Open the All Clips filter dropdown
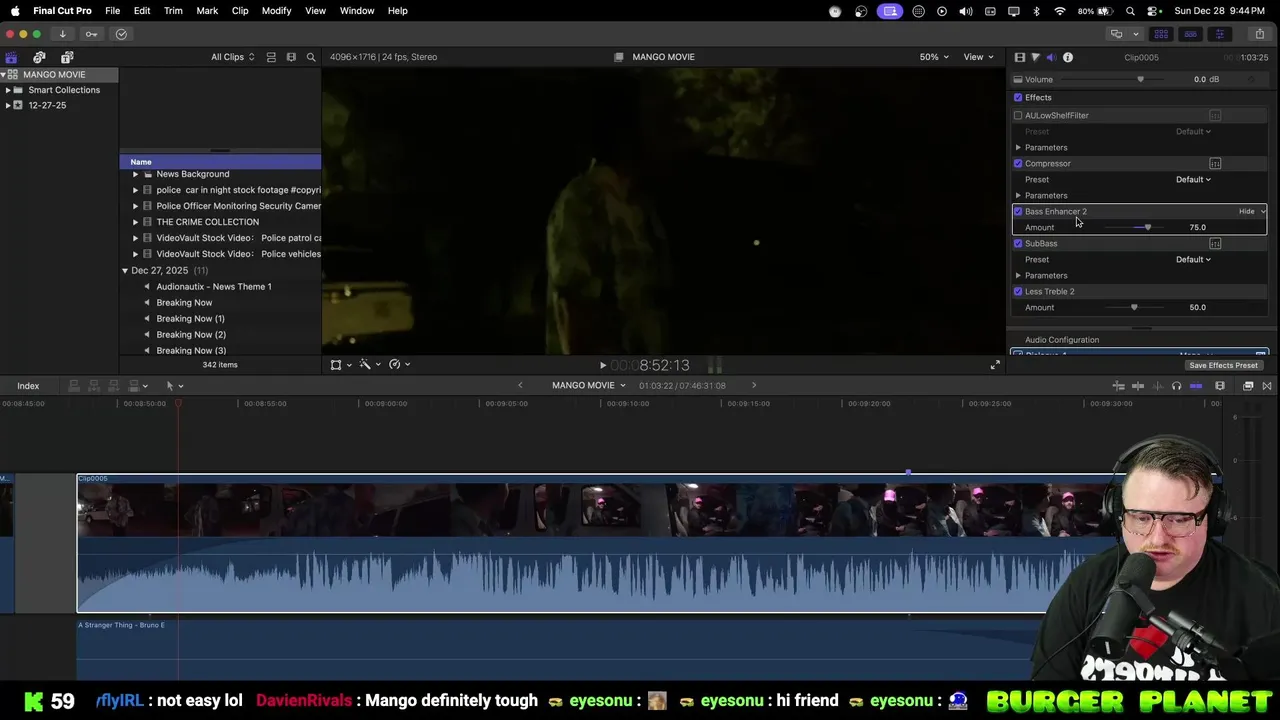 232,57
